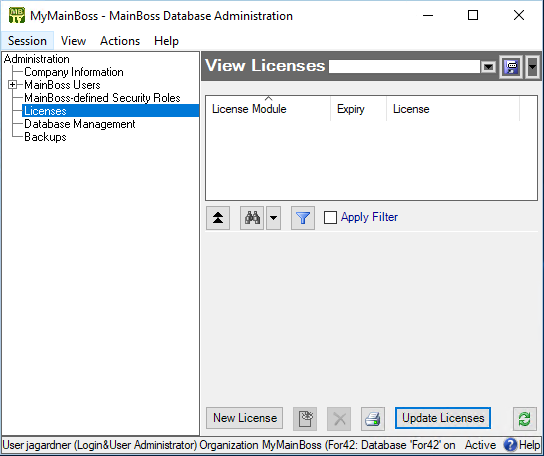Open the Session menu

[27, 41]
